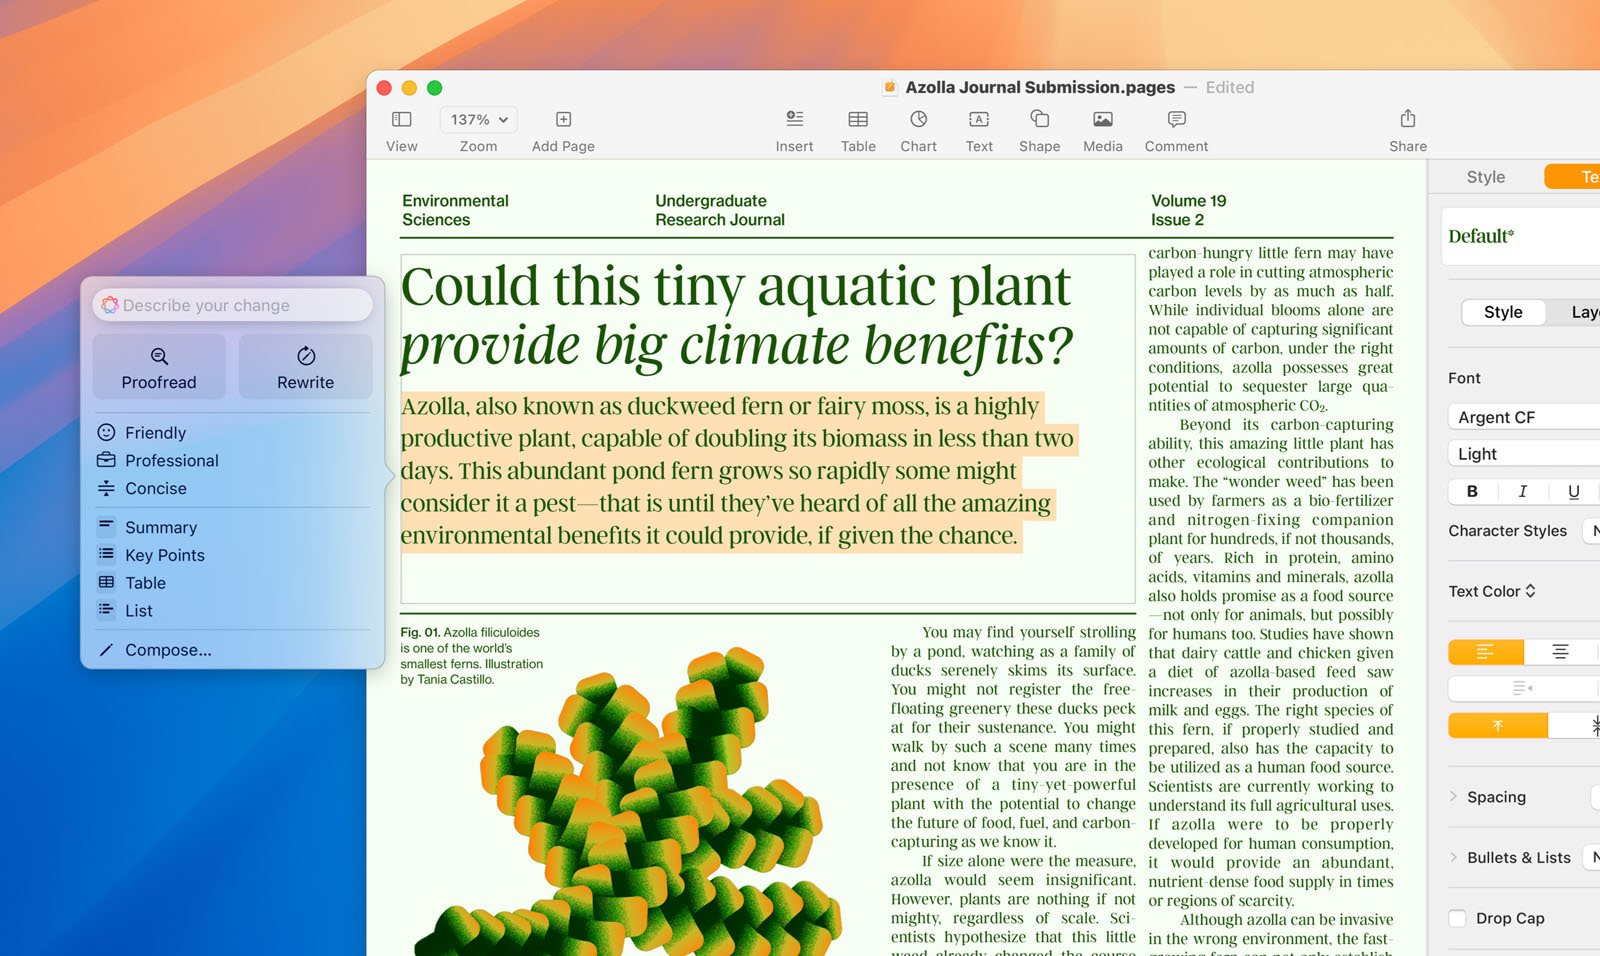Image resolution: width=1600 pixels, height=956 pixels.
Task: Click the Describe your change field
Action: (x=240, y=305)
